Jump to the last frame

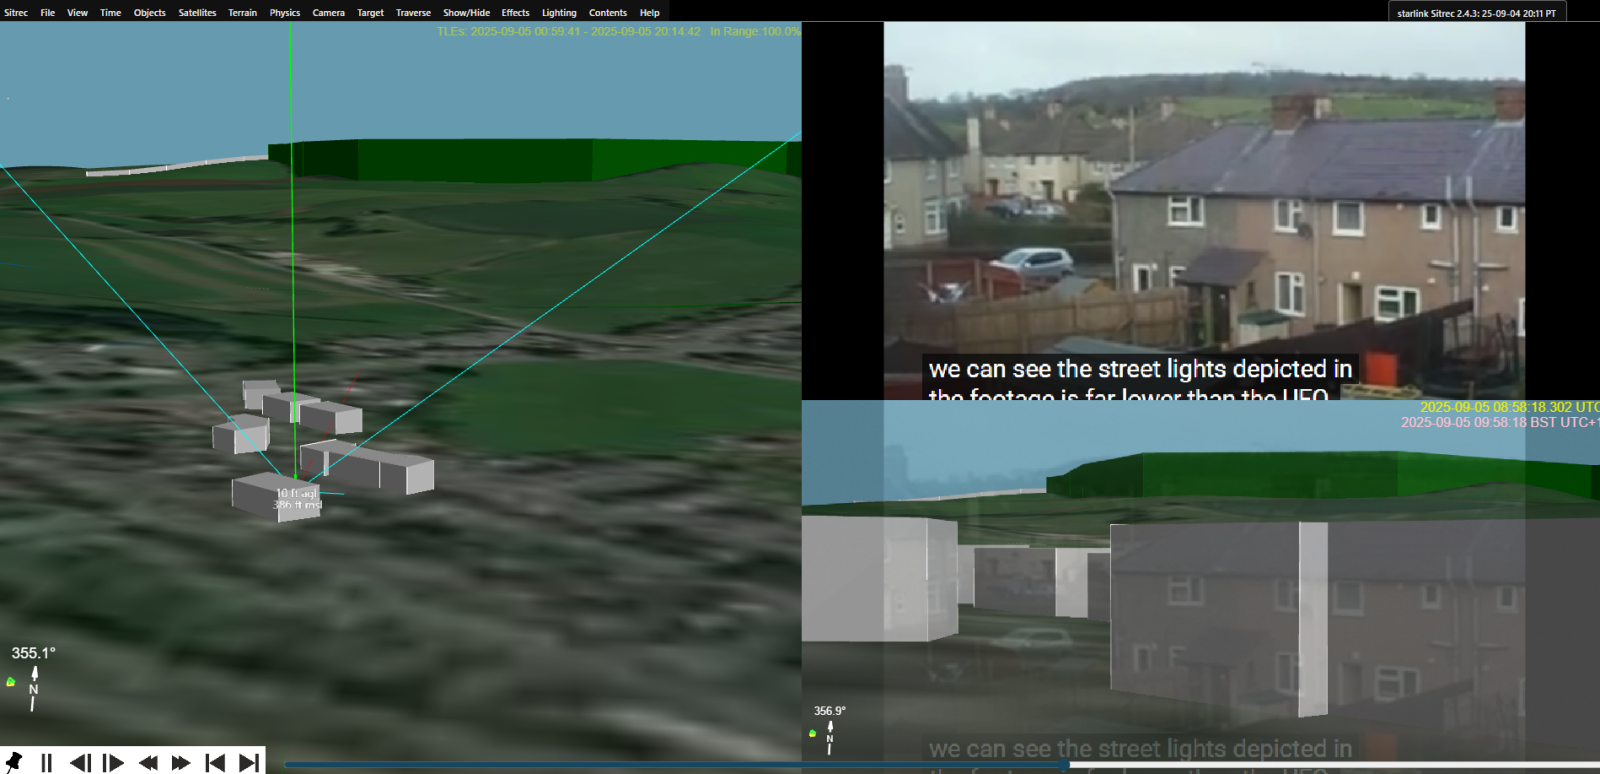tap(249, 763)
